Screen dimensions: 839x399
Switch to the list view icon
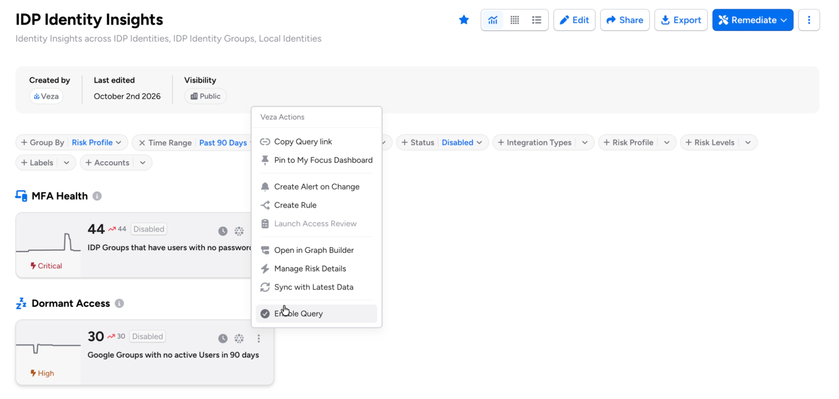click(x=537, y=20)
